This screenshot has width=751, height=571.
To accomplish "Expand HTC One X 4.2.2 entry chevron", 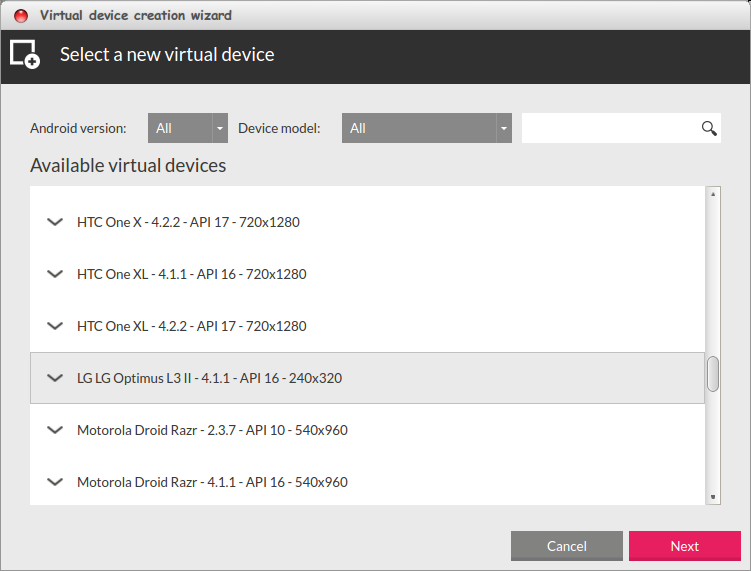I will [x=55, y=222].
